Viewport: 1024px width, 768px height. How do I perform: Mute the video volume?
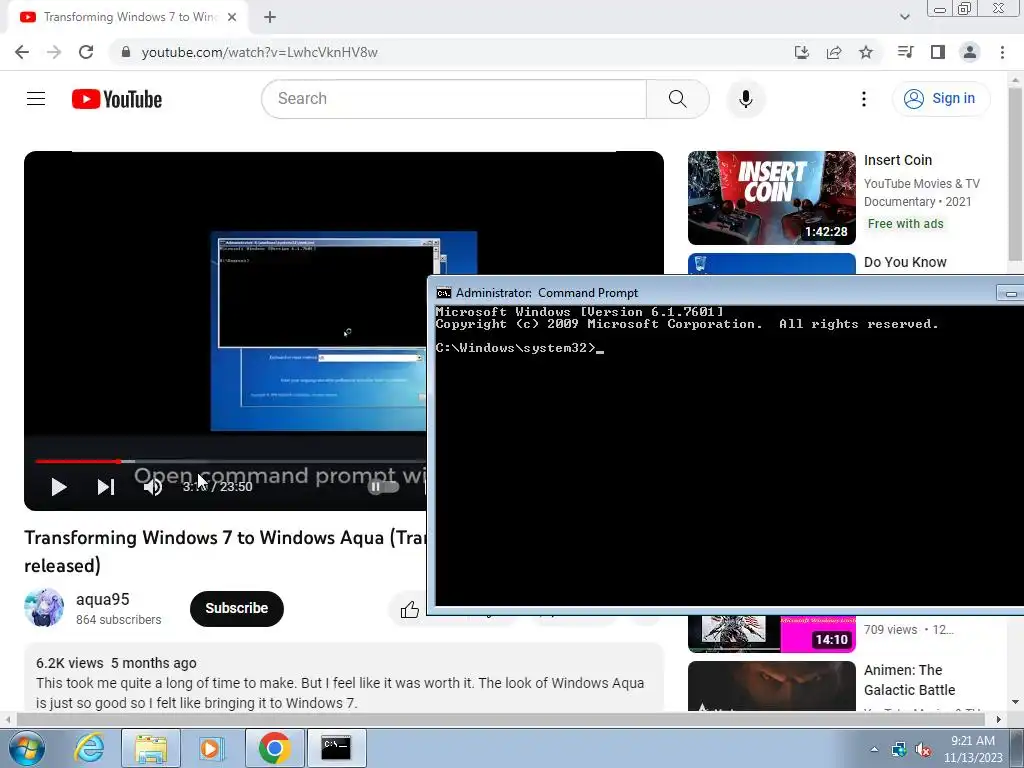click(153, 487)
